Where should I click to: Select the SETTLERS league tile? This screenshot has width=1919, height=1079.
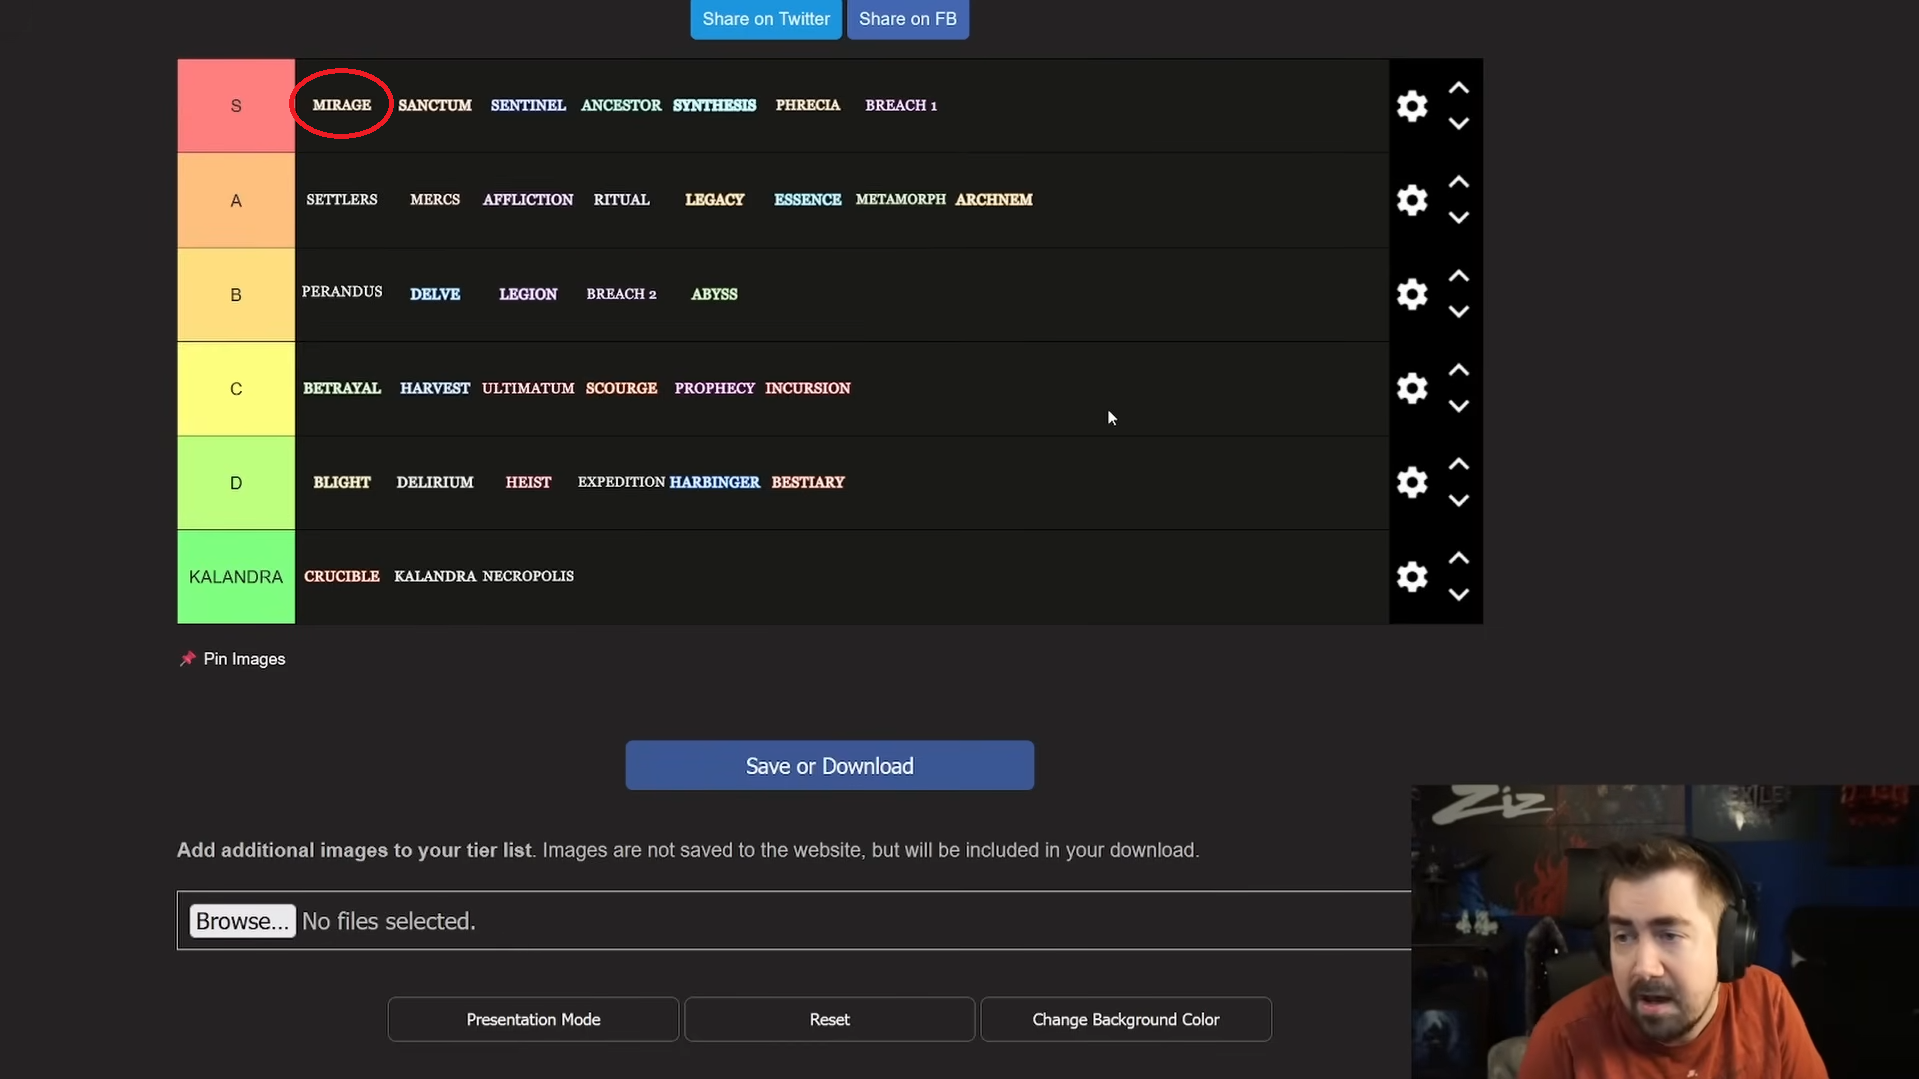tap(342, 200)
